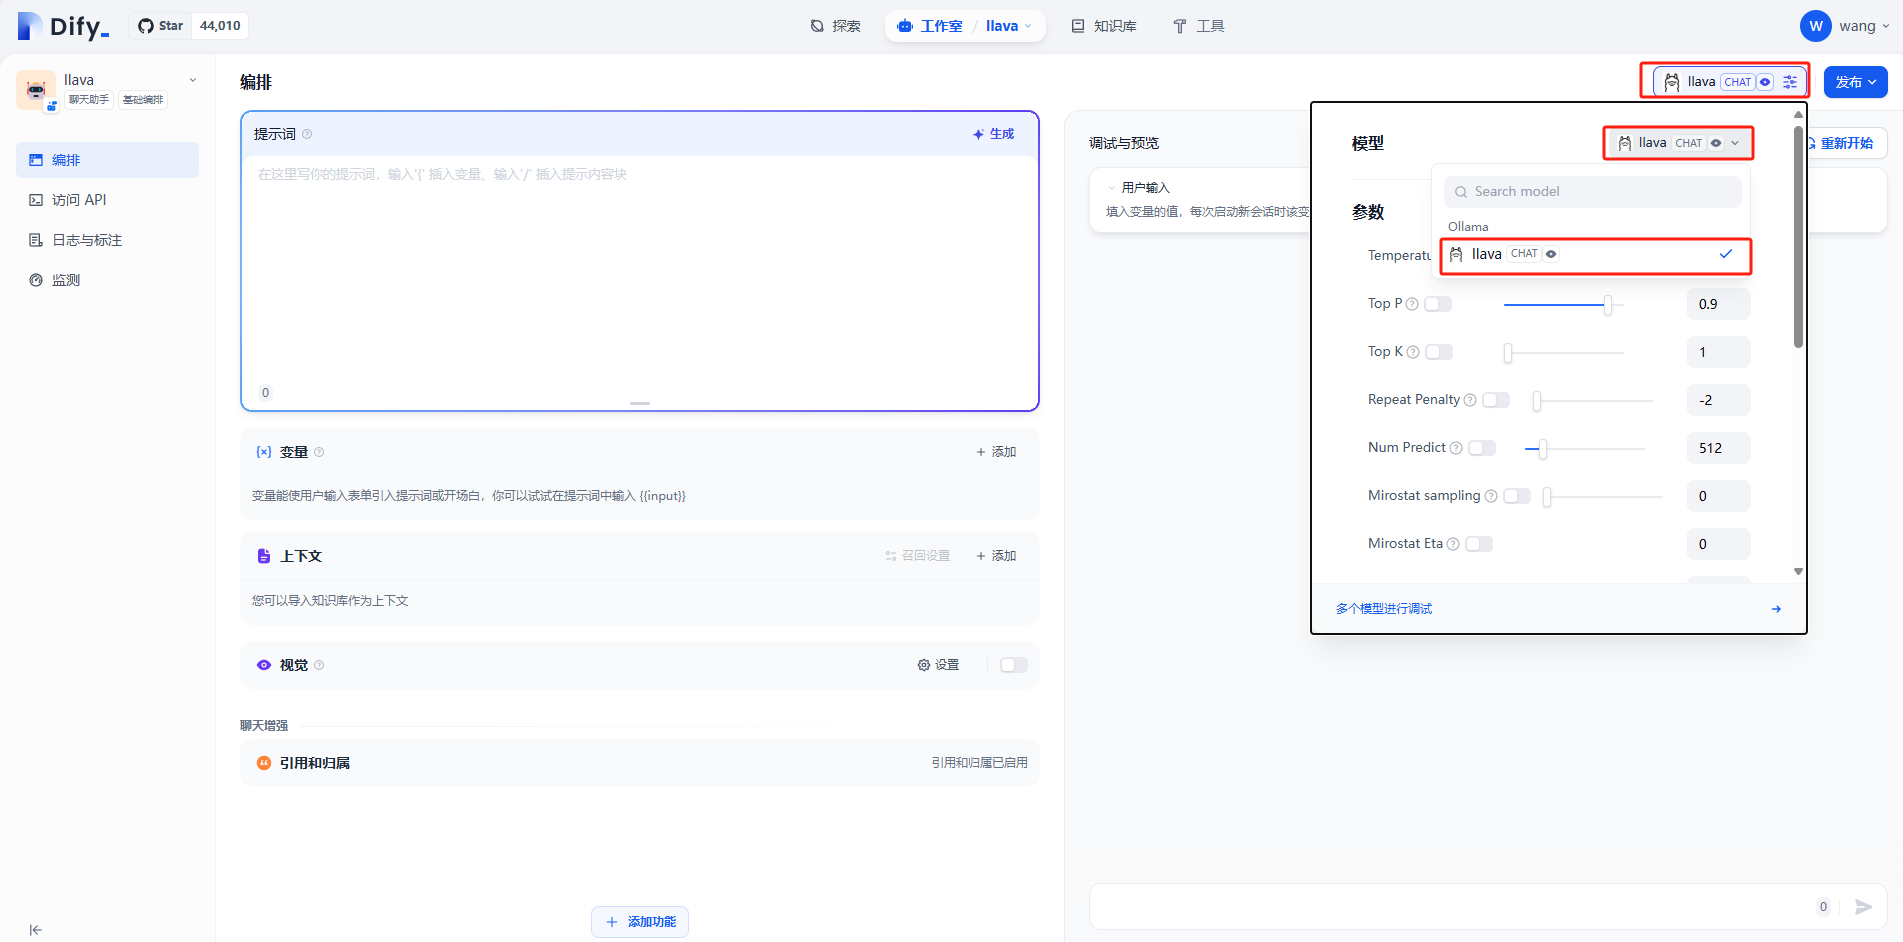Screen dimensions: 1903x942
Task: Click the 日志与标注 sidebar icon
Action: pos(36,240)
